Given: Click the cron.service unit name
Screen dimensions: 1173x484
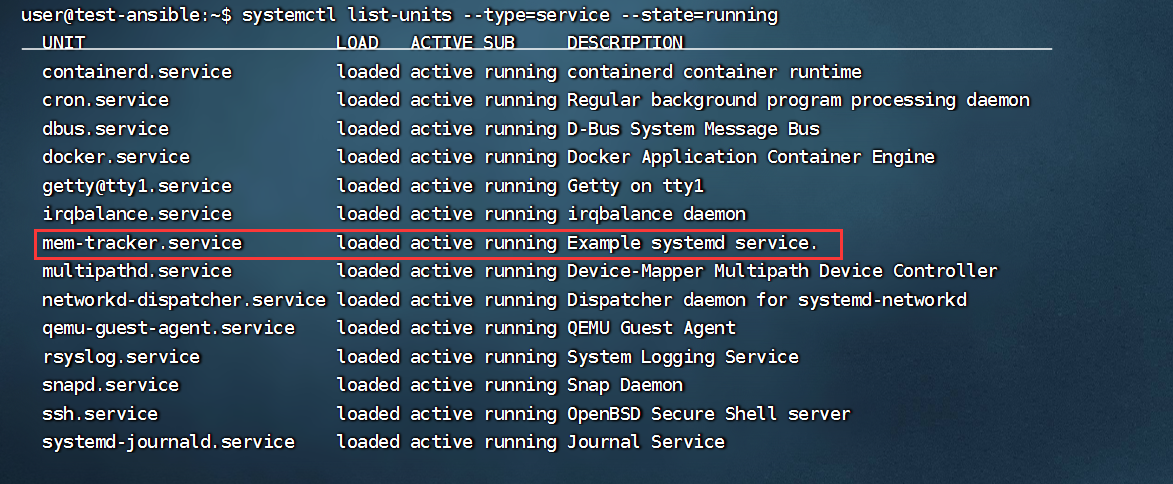Looking at the screenshot, I should (x=105, y=100).
